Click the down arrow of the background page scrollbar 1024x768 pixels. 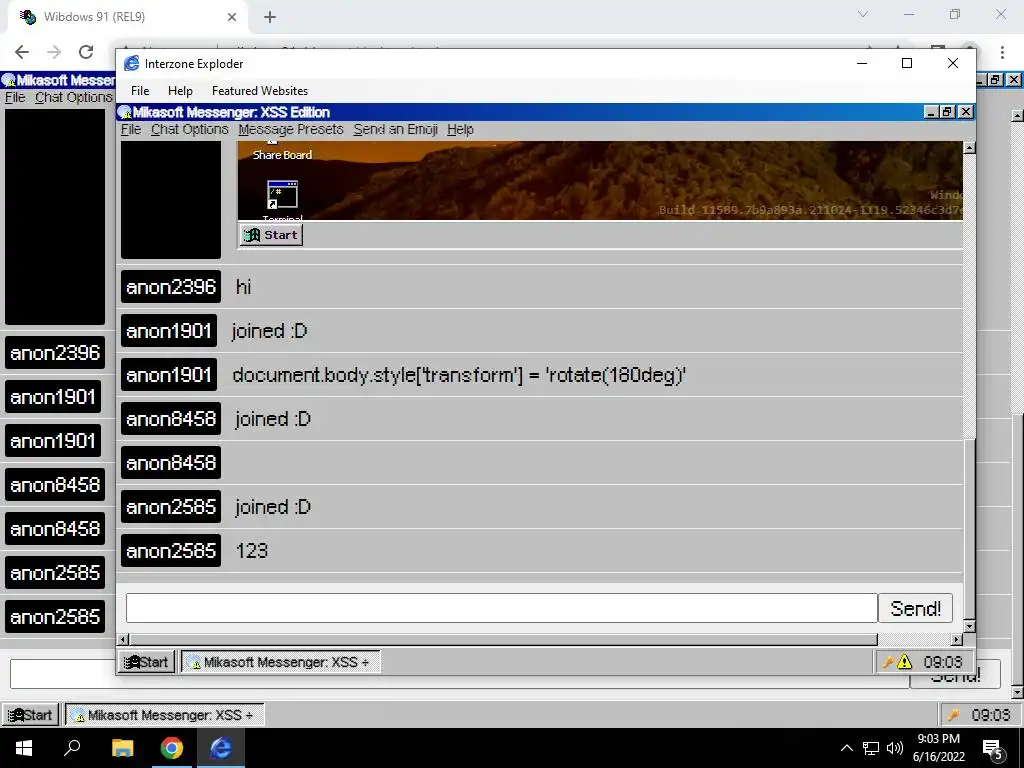click(x=1017, y=692)
